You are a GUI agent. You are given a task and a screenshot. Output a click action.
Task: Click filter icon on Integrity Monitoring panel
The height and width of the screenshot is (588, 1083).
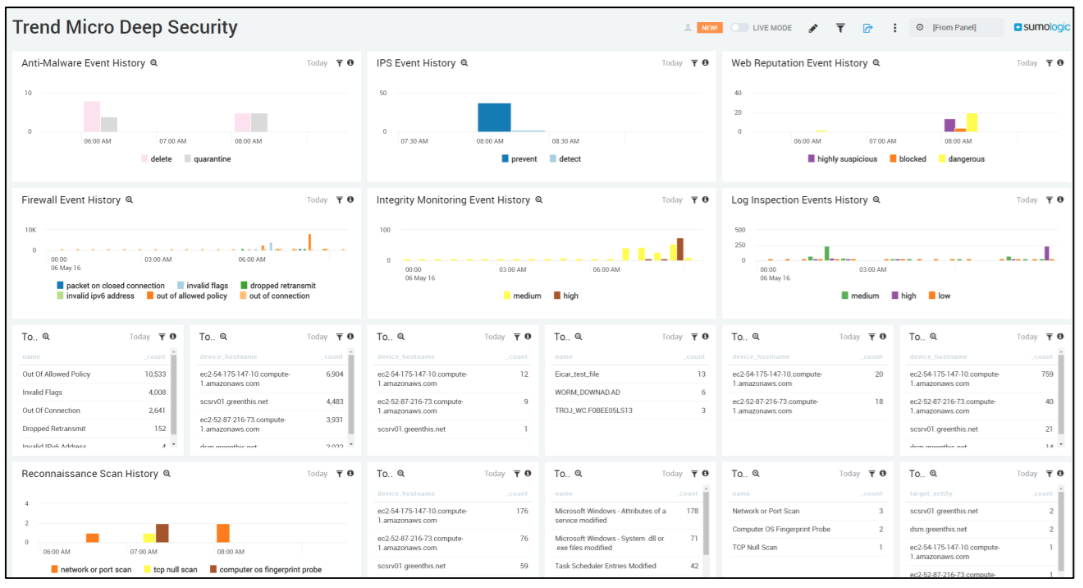pos(694,200)
